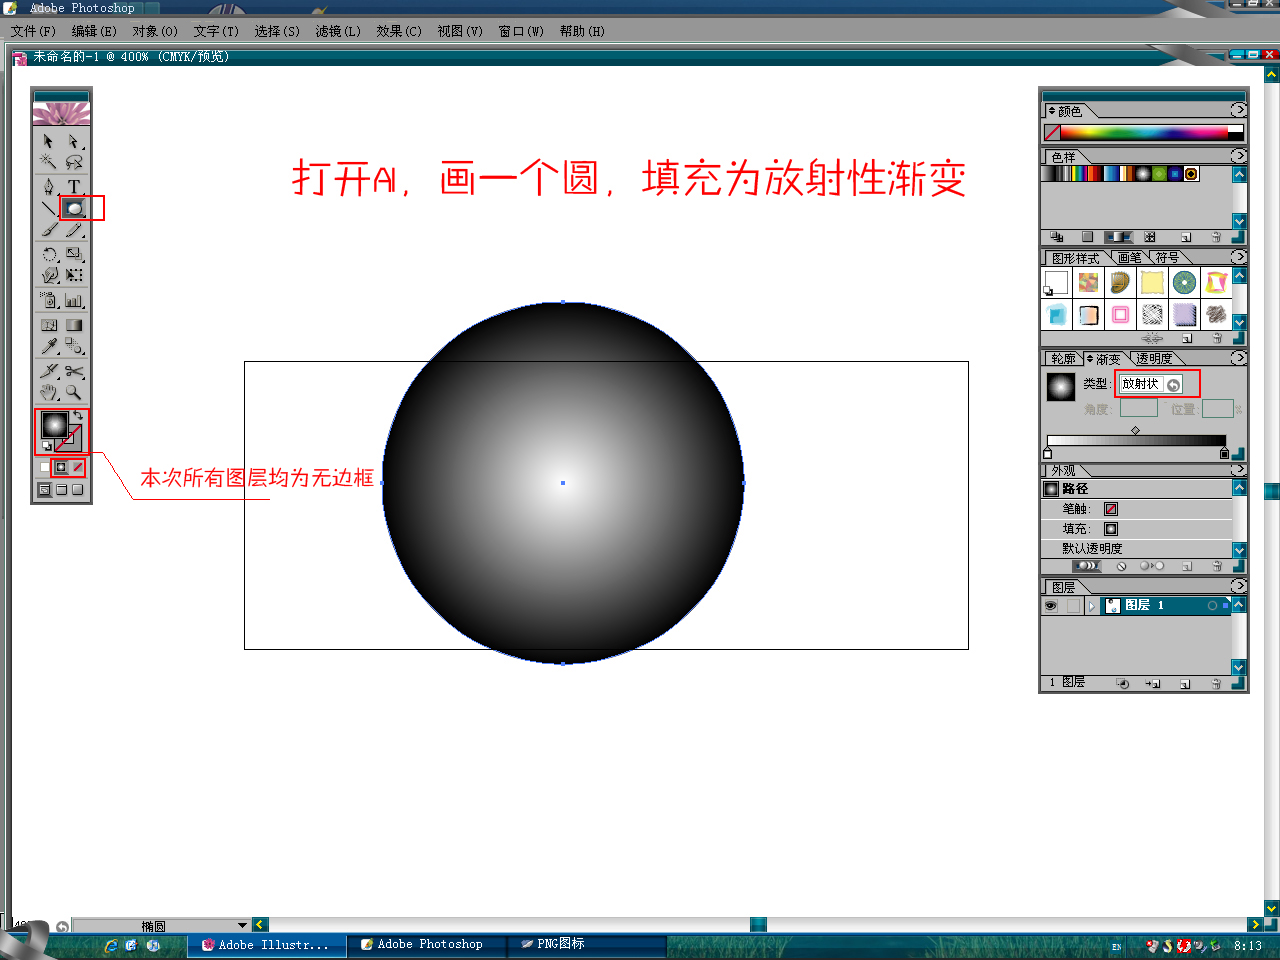Click the None swatch in 颜色 panel
The width and height of the screenshot is (1280, 960).
1052,132
